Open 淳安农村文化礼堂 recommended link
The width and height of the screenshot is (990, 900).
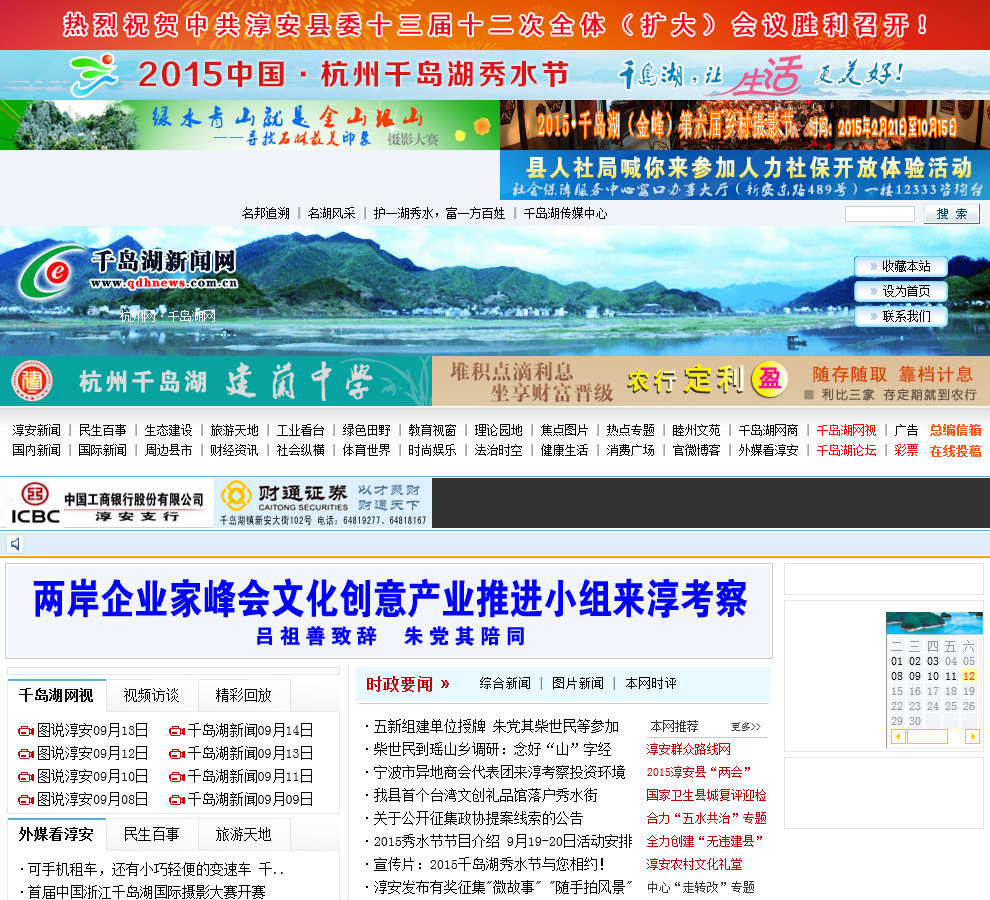coord(695,864)
